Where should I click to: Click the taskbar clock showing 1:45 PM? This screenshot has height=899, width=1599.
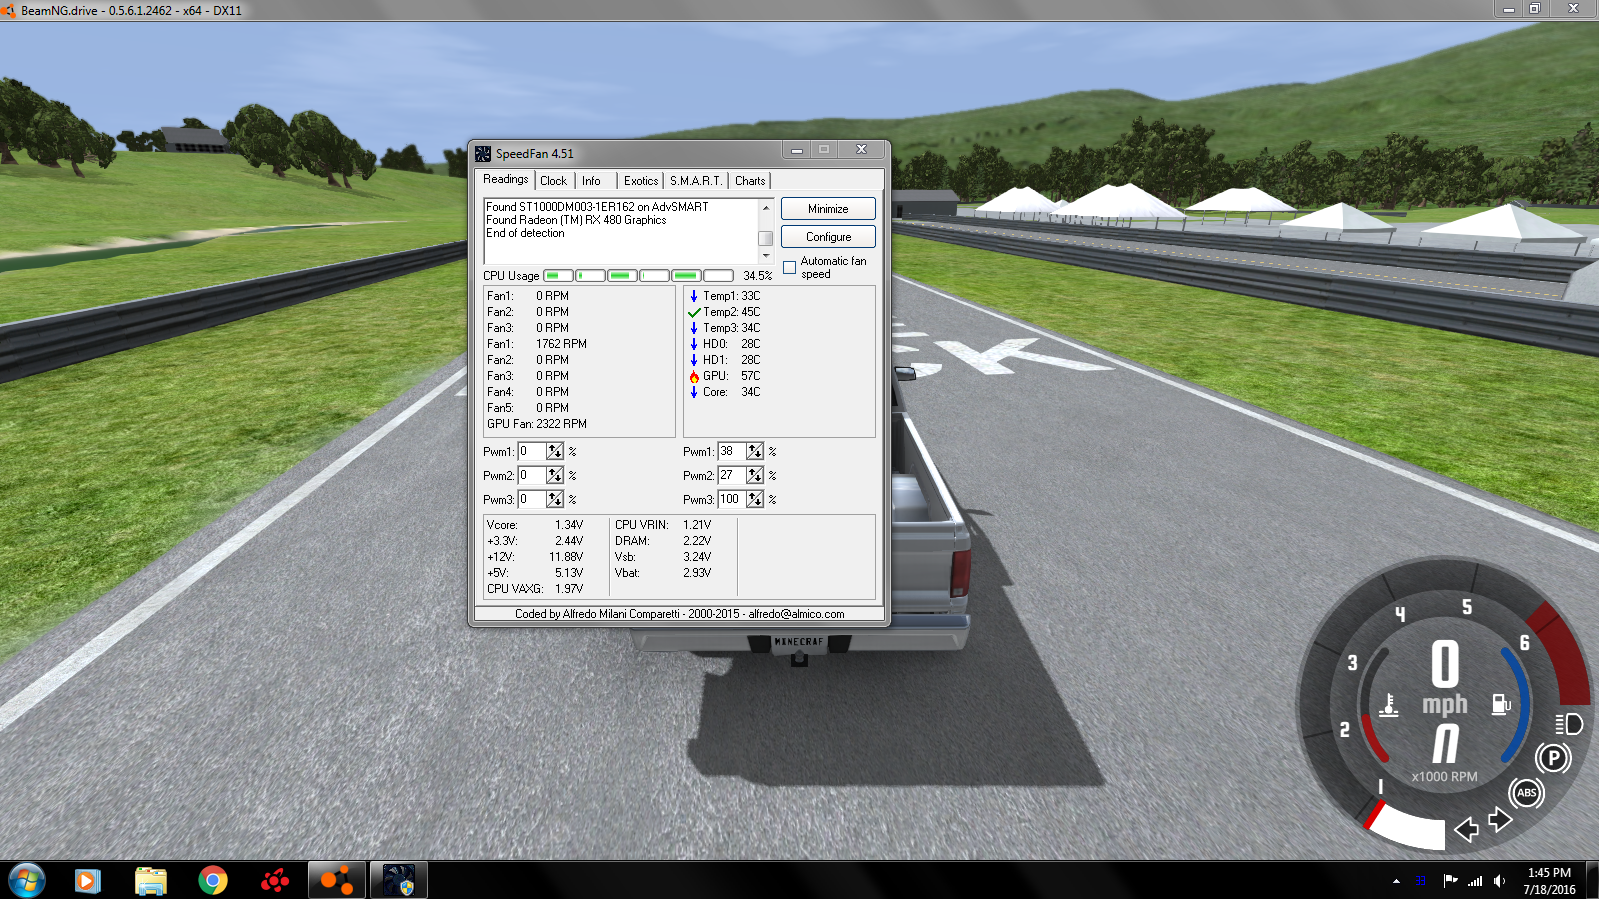(1549, 881)
